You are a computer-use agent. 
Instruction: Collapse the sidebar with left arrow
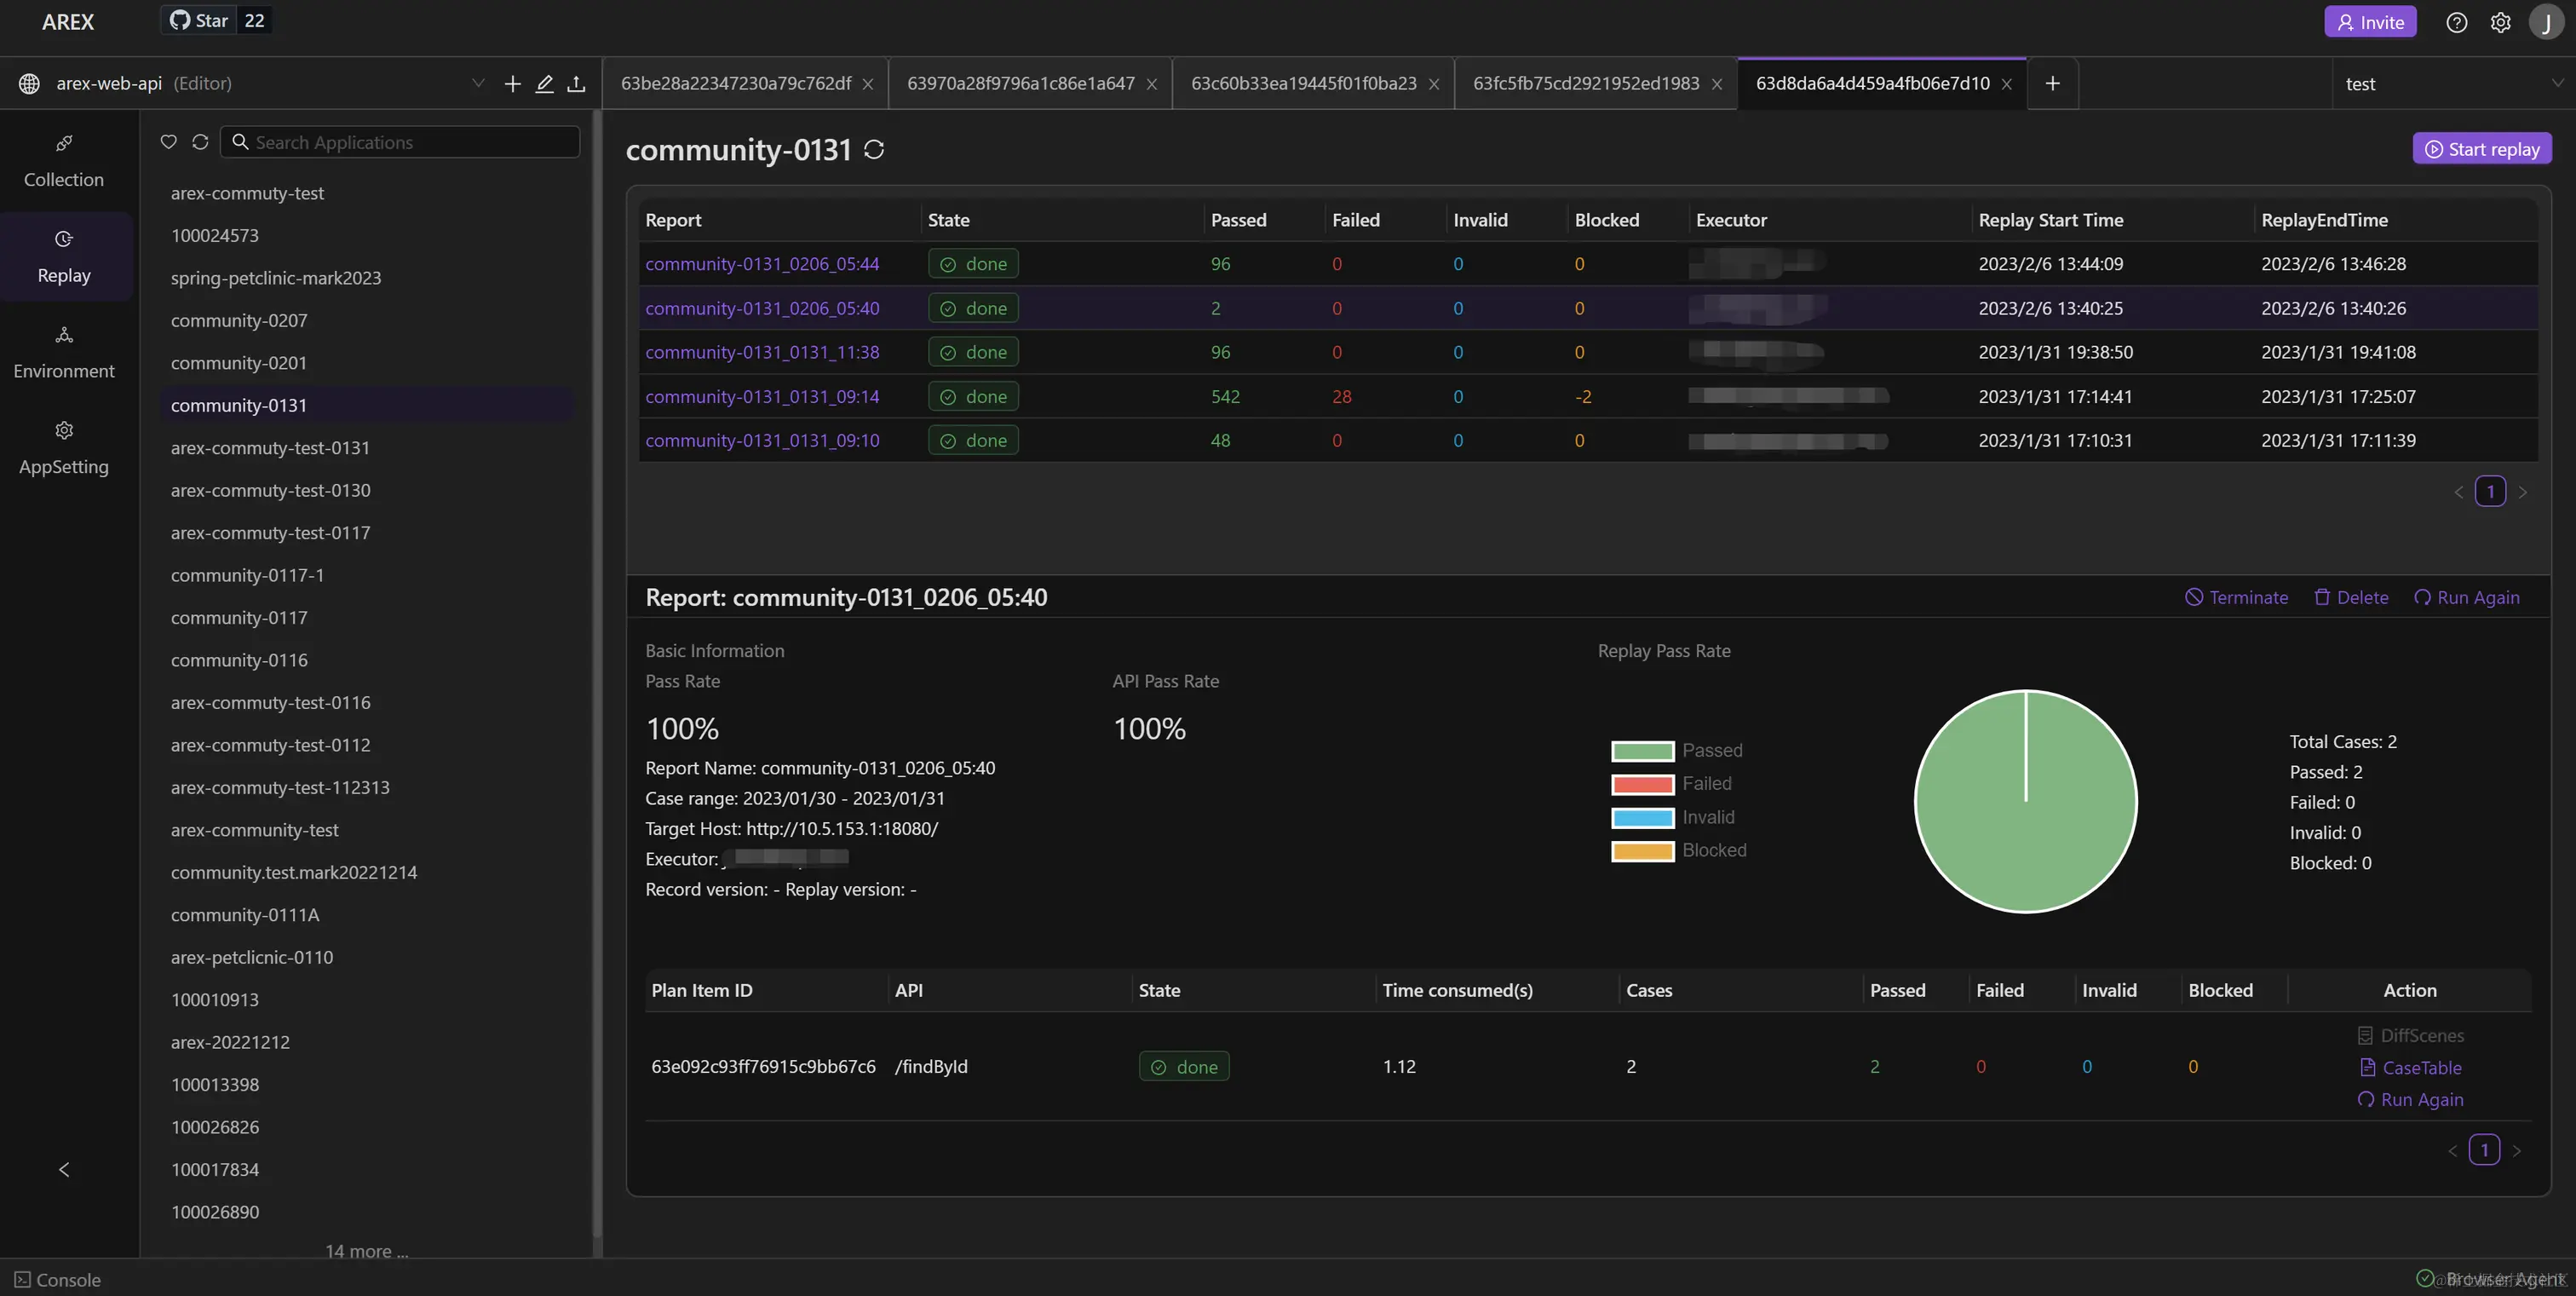[64, 1169]
